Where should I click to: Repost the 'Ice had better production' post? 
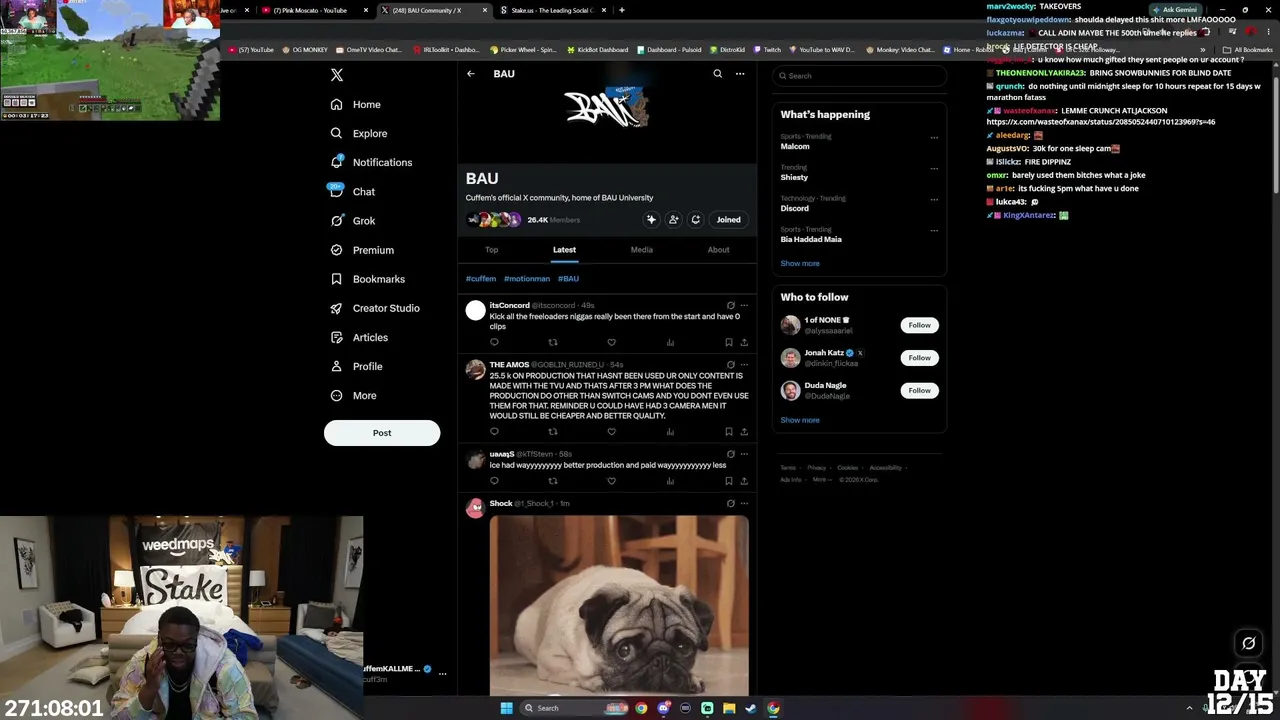553,481
